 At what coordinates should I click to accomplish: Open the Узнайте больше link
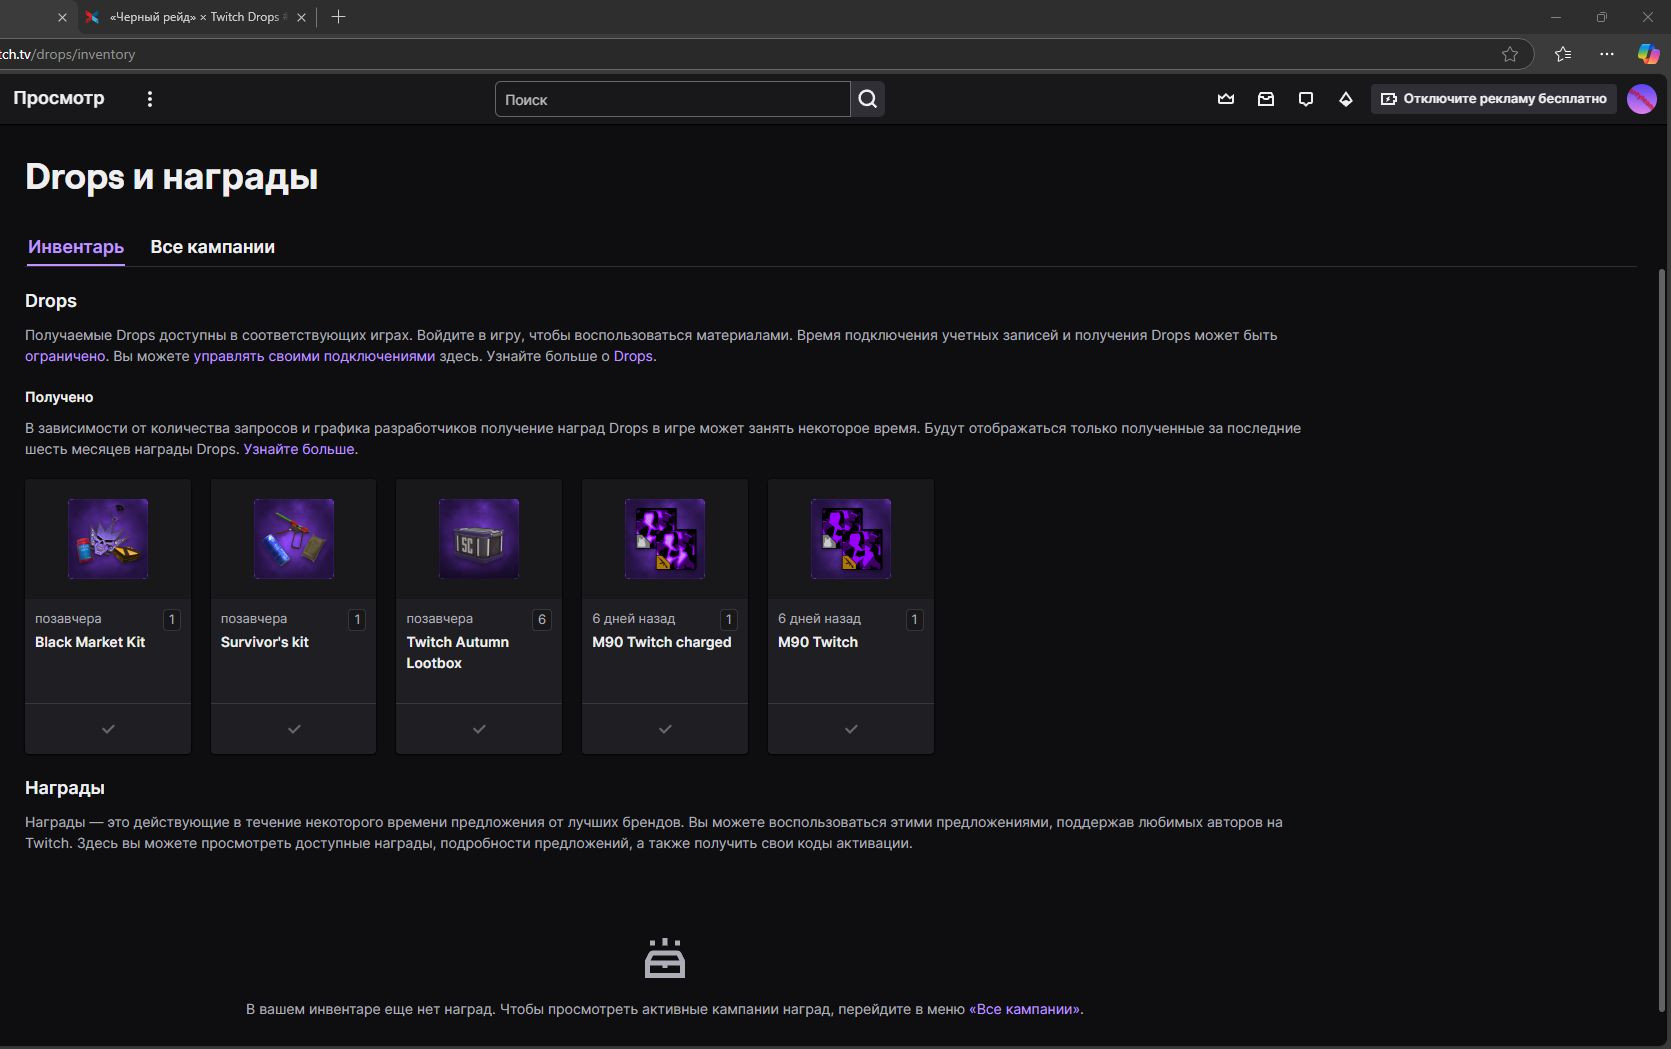click(299, 449)
